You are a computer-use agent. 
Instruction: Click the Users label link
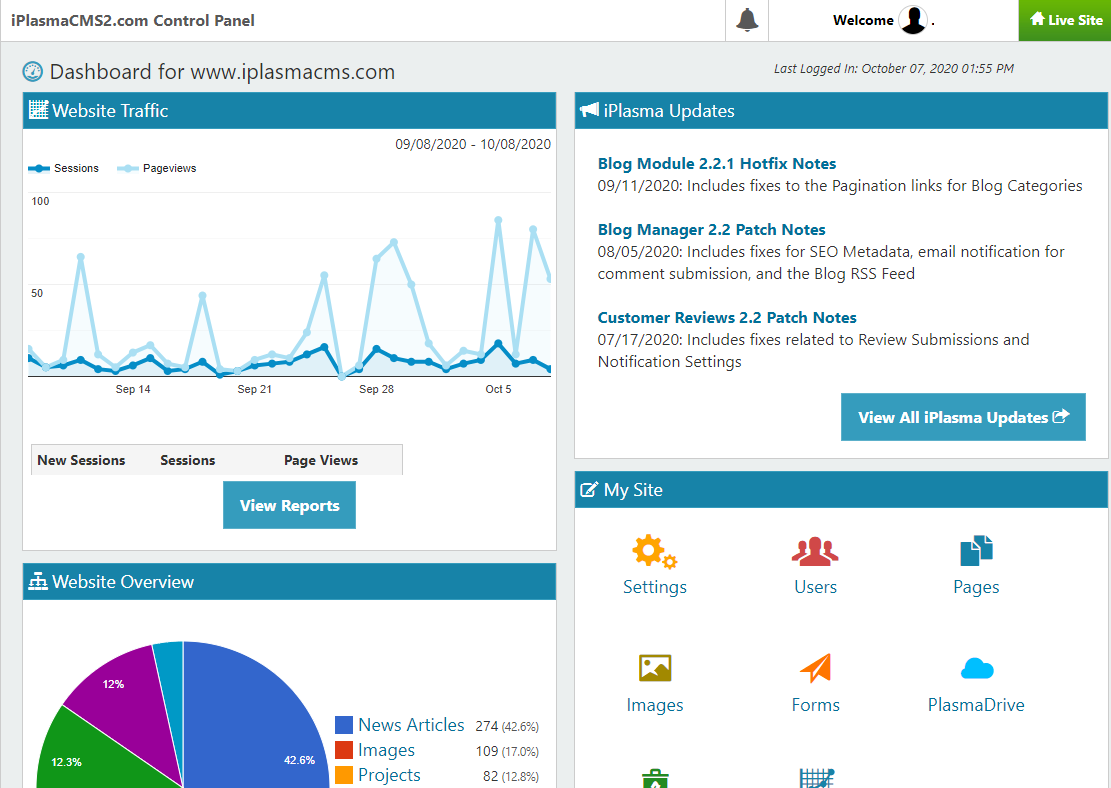click(816, 587)
